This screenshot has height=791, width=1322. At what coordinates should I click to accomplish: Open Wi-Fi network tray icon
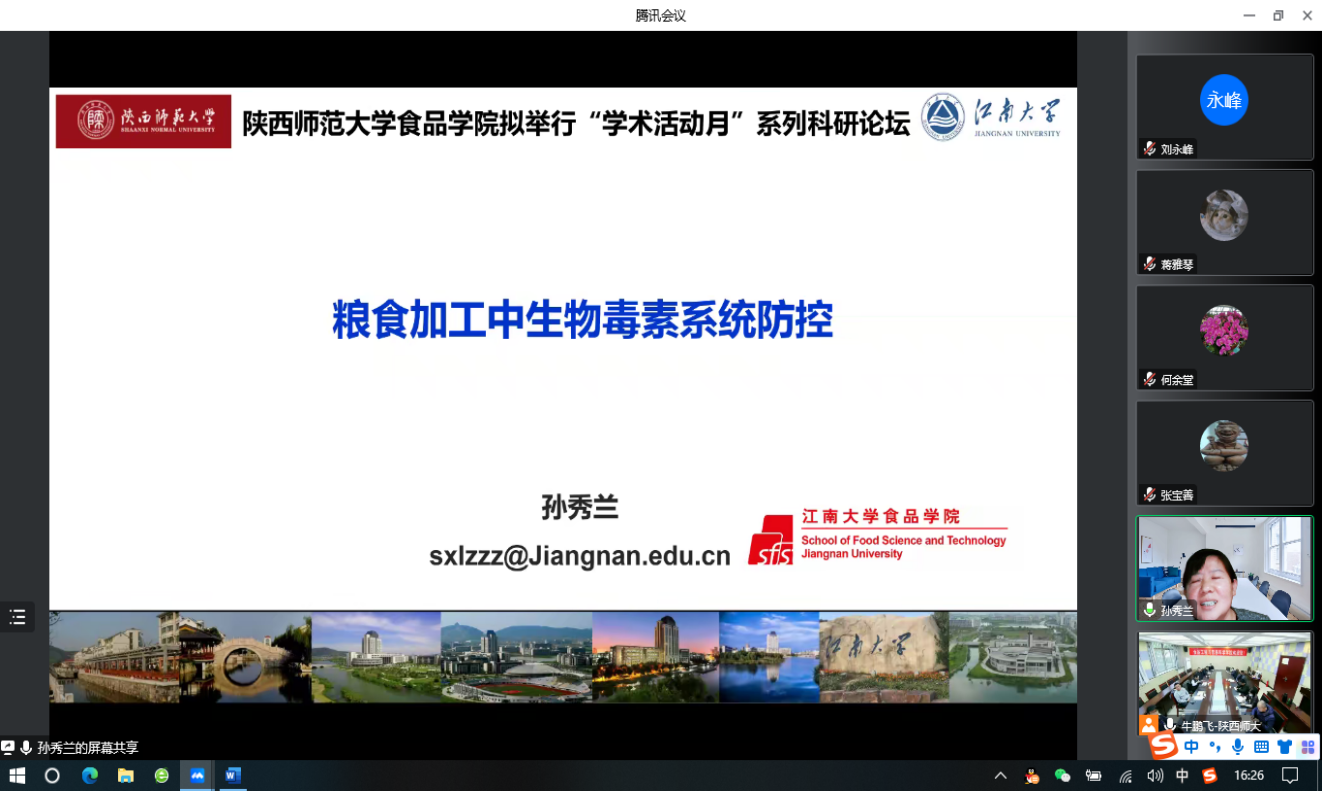pos(1125,776)
